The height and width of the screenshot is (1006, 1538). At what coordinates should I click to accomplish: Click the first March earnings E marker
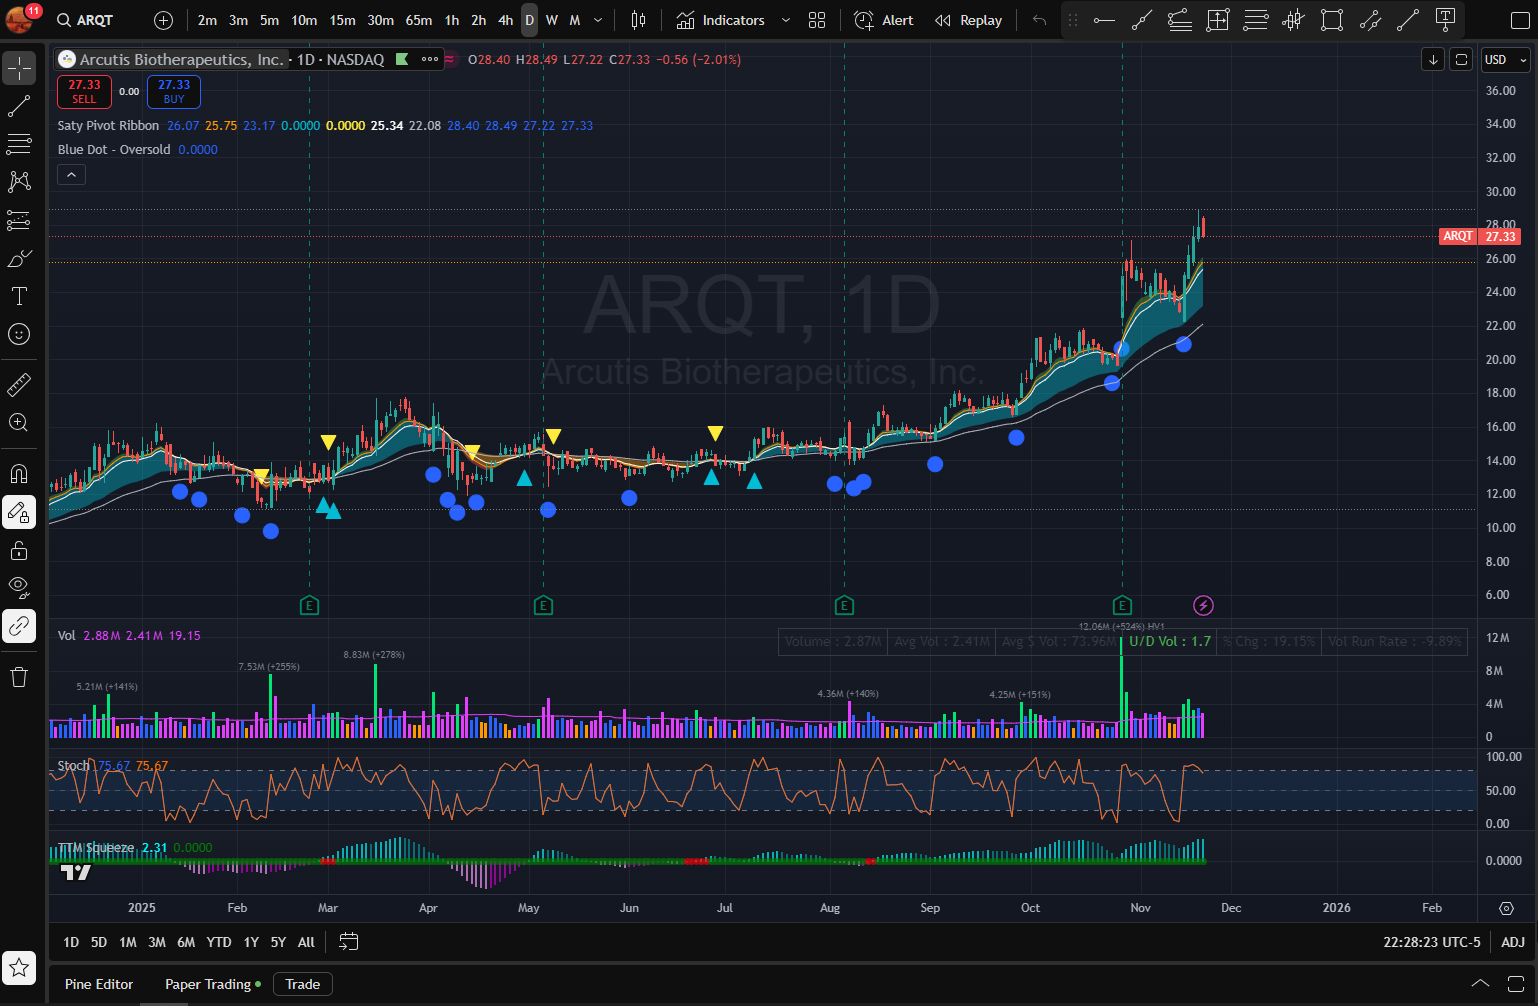coord(309,605)
